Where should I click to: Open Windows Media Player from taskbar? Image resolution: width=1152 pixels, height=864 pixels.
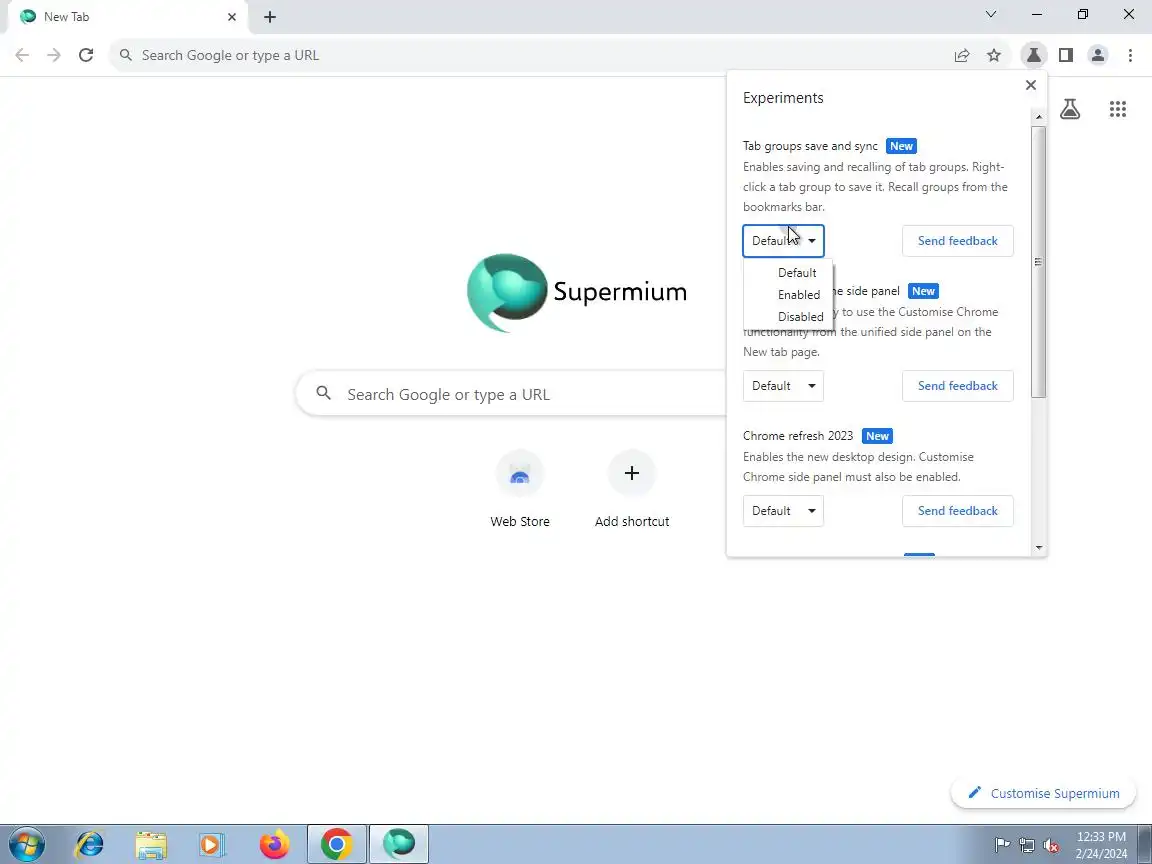pos(212,845)
